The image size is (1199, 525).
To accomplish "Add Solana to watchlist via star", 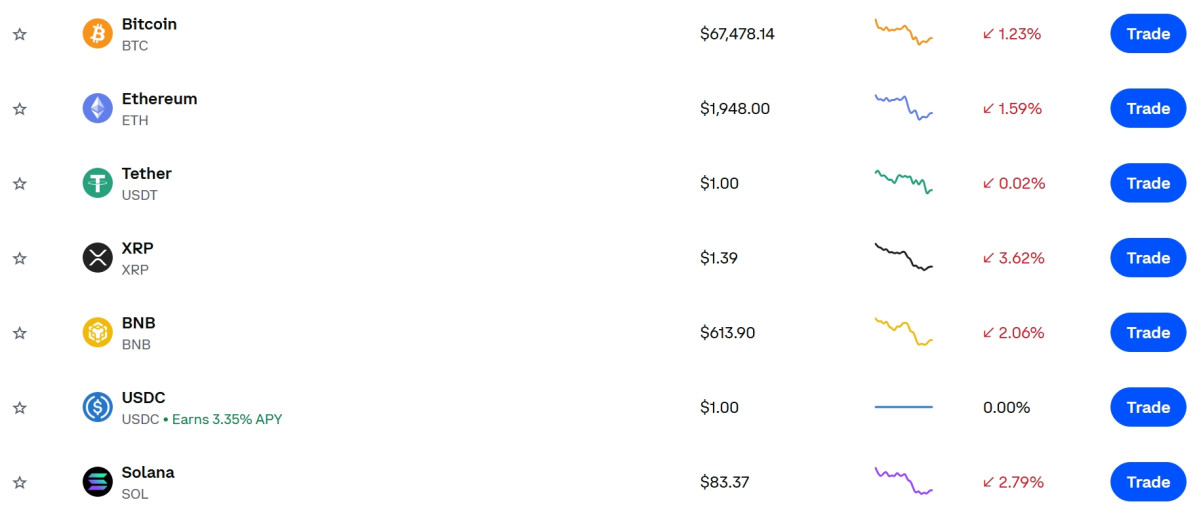I will (19, 482).
